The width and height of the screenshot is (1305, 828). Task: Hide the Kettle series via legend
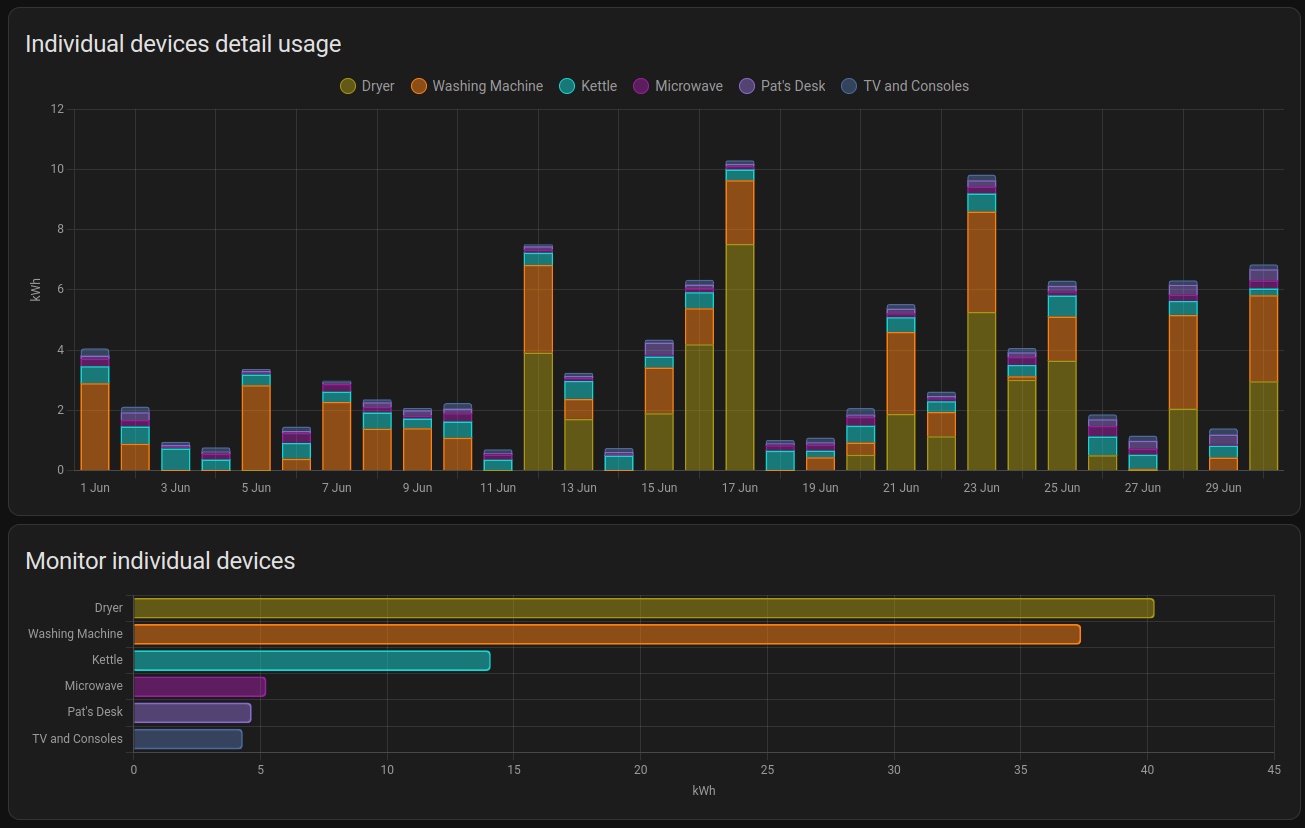[x=588, y=86]
